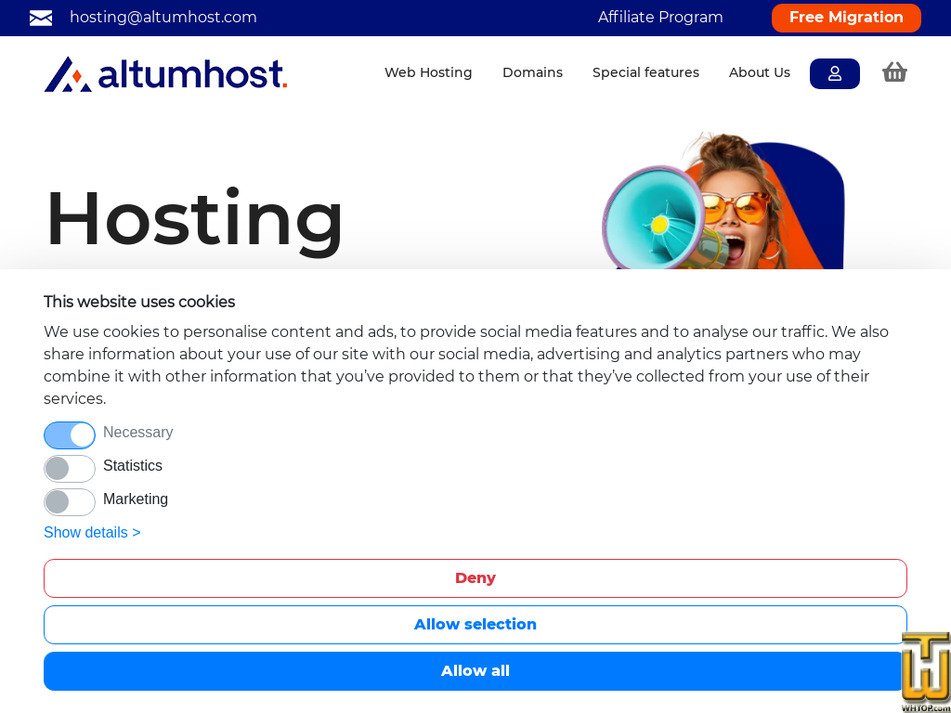Click the envelope email icon

click(x=41, y=18)
